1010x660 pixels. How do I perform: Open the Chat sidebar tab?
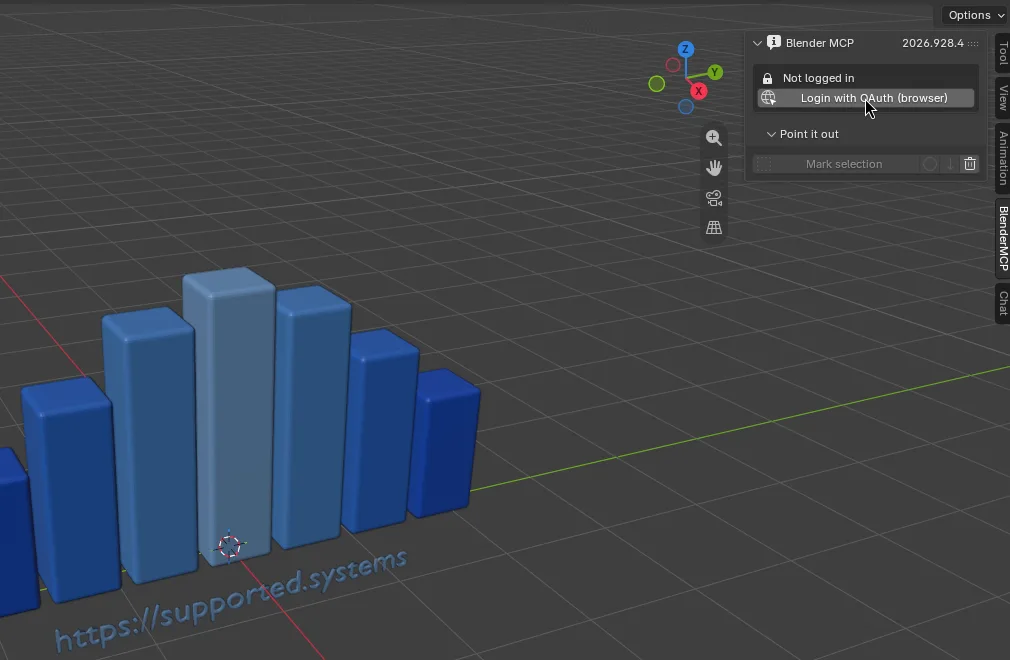tap(1002, 303)
